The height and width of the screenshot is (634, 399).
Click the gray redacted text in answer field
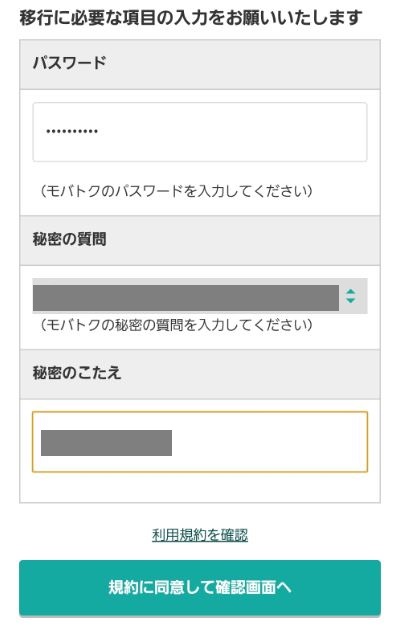(x=106, y=443)
